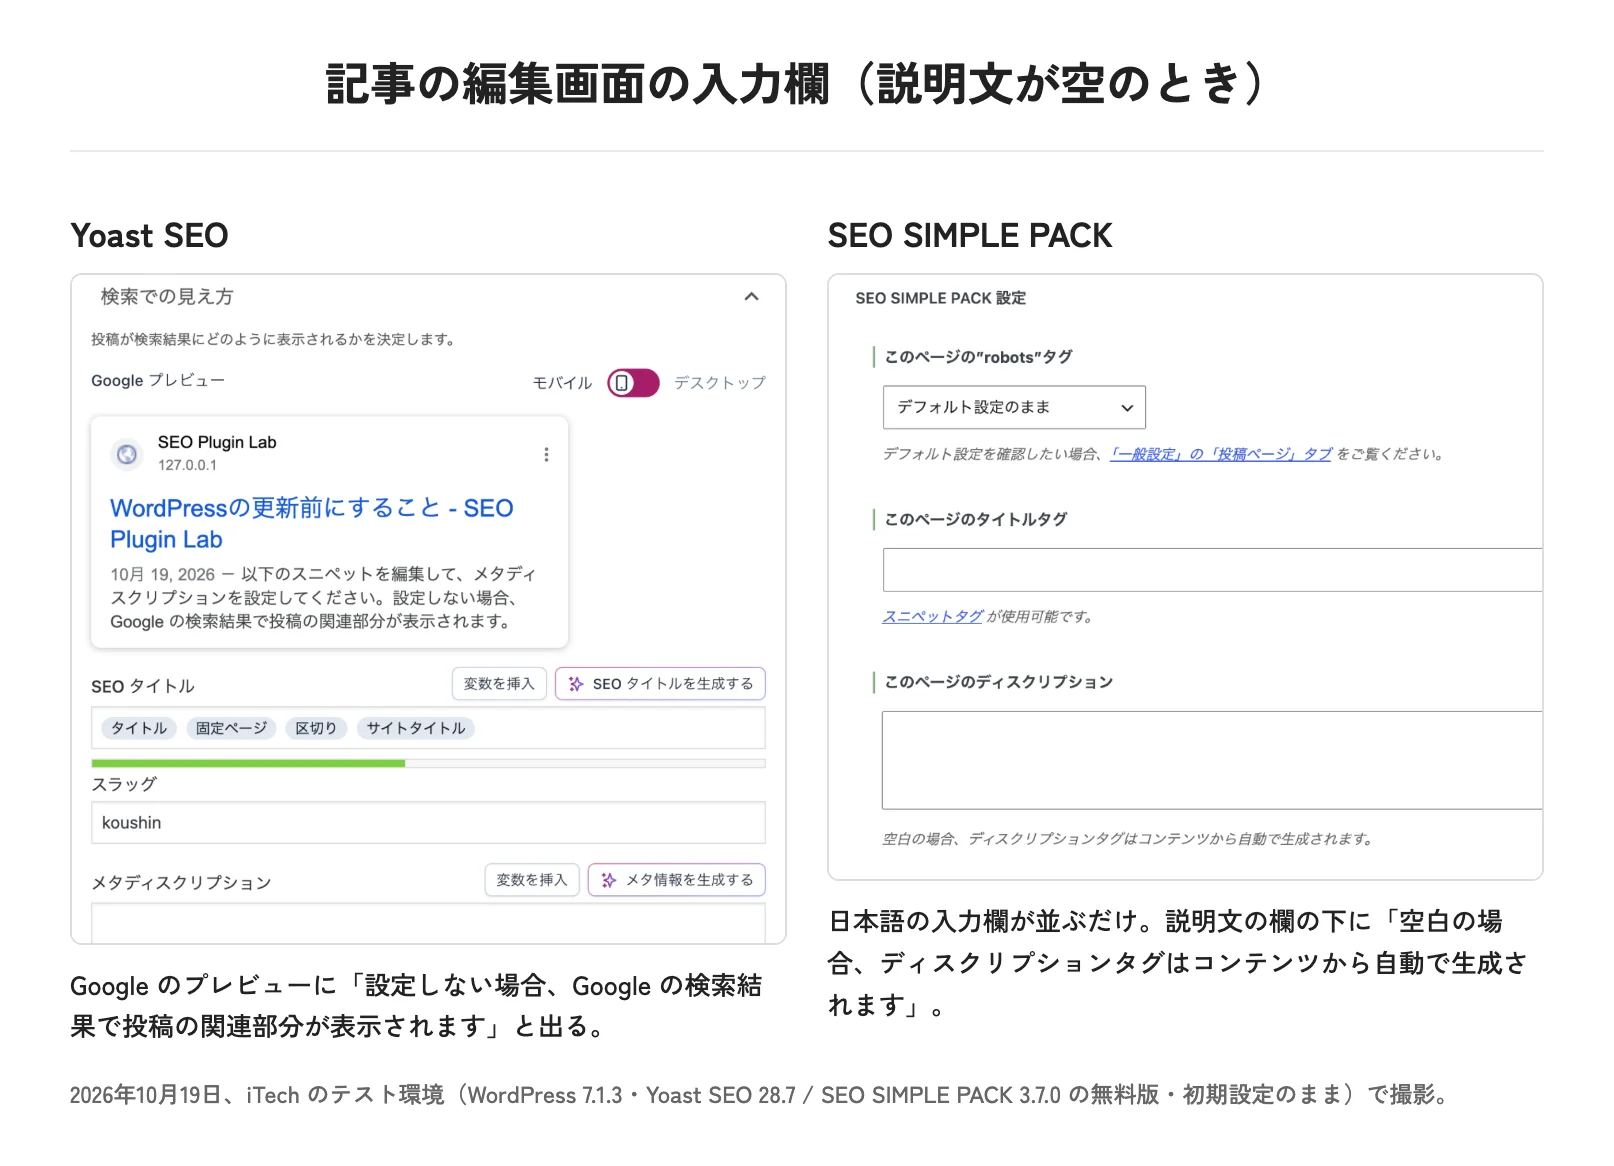Click SEO タイトルを生成する button
Viewport: 1614px width, 1166px height.
(660, 684)
